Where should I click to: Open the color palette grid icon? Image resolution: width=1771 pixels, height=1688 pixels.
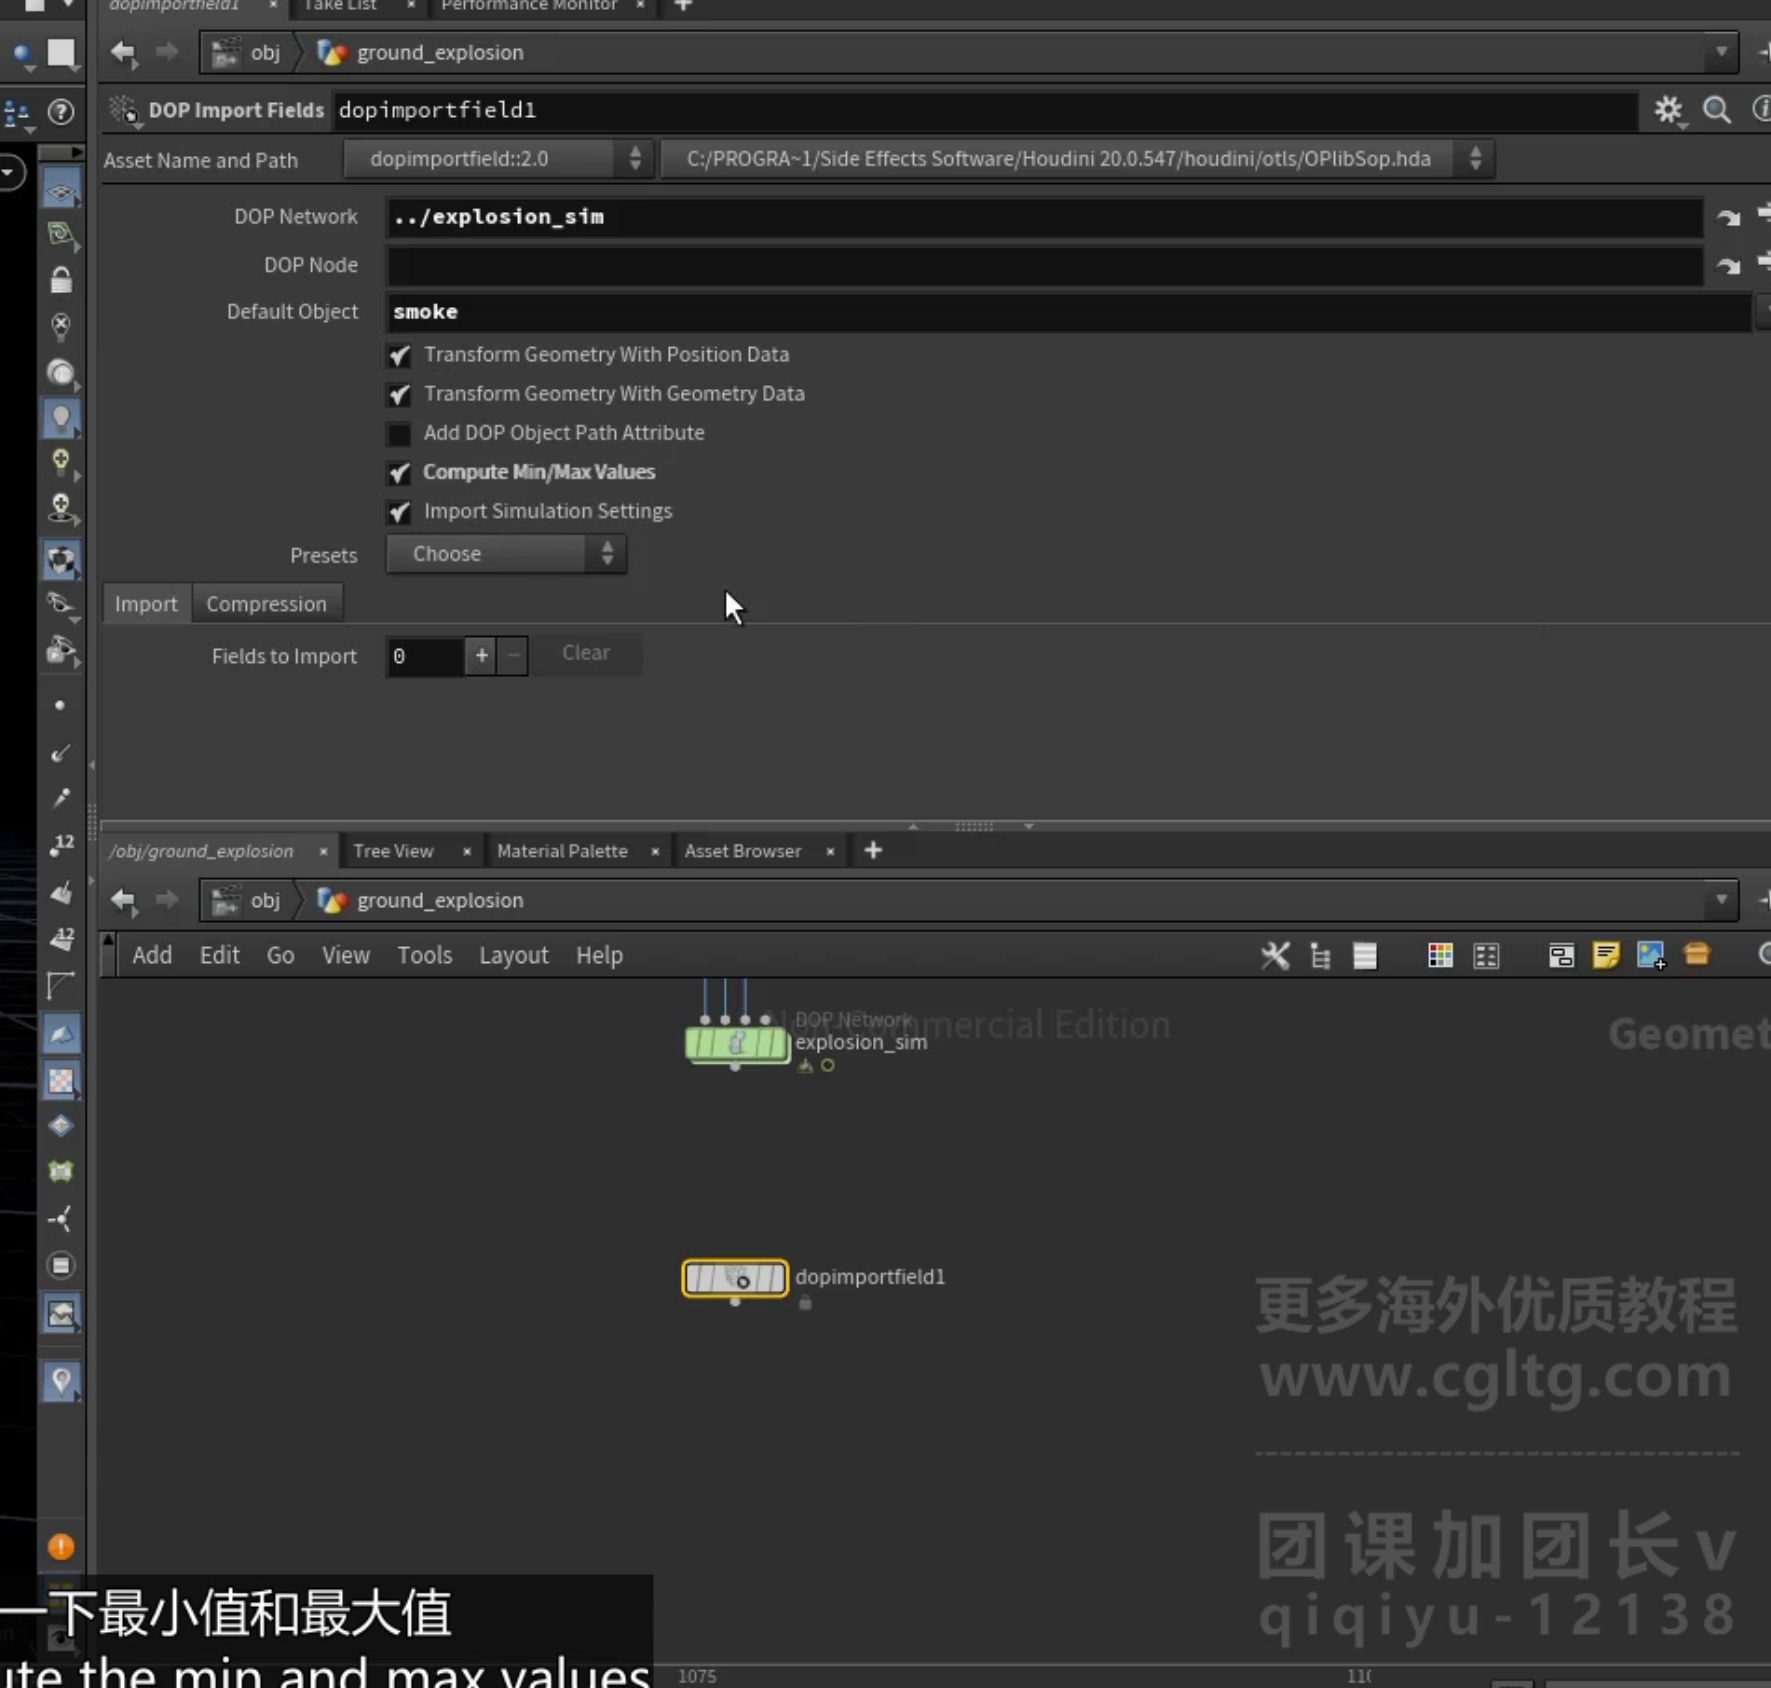click(1440, 955)
